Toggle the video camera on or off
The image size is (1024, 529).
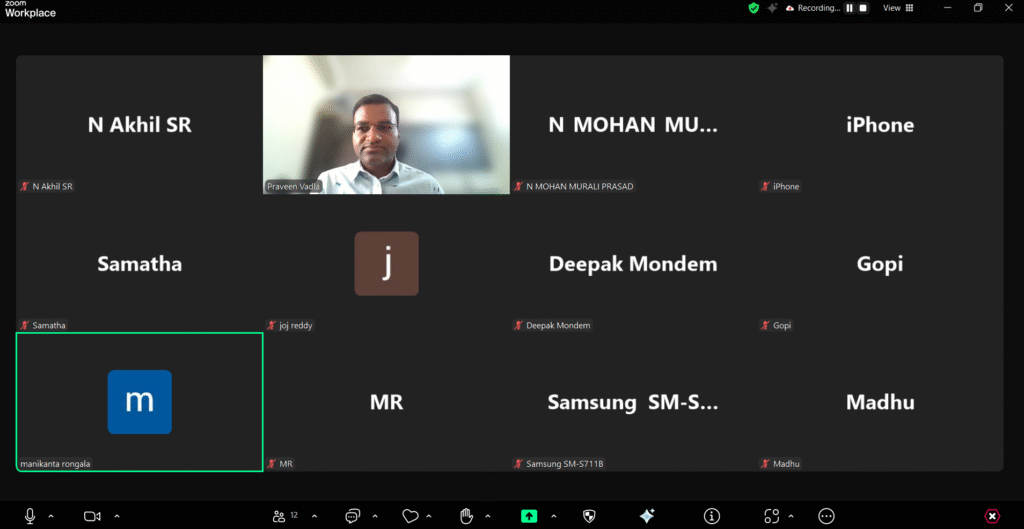92,516
